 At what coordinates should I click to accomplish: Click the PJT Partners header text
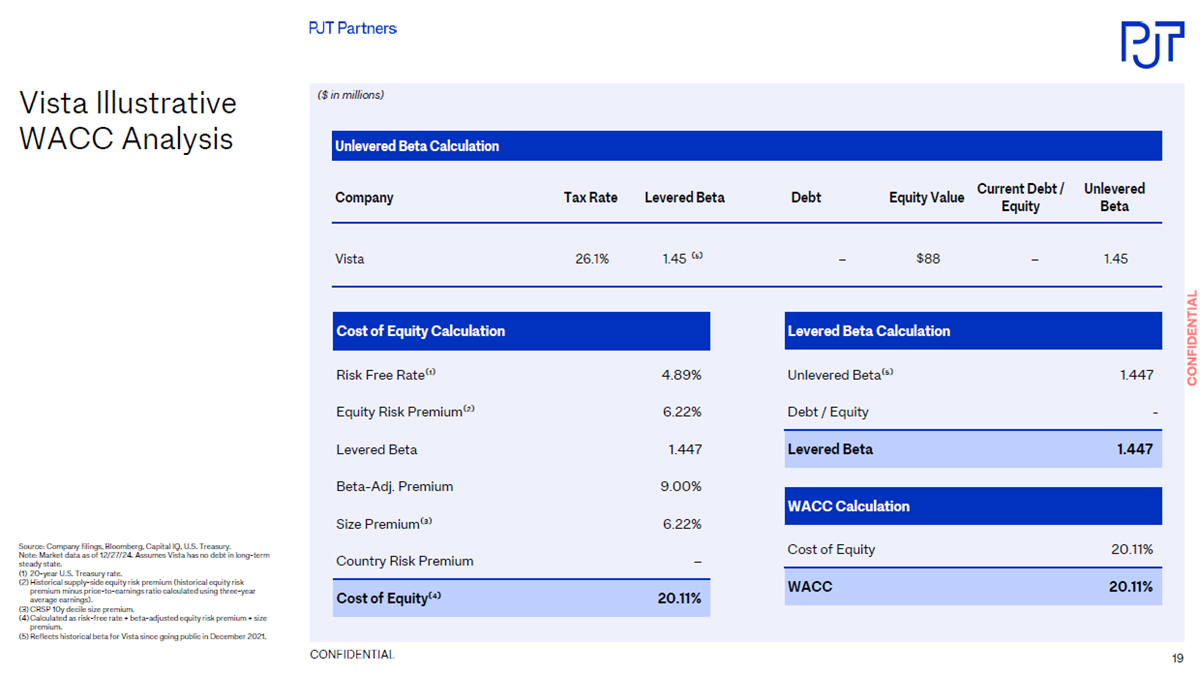pos(352,28)
